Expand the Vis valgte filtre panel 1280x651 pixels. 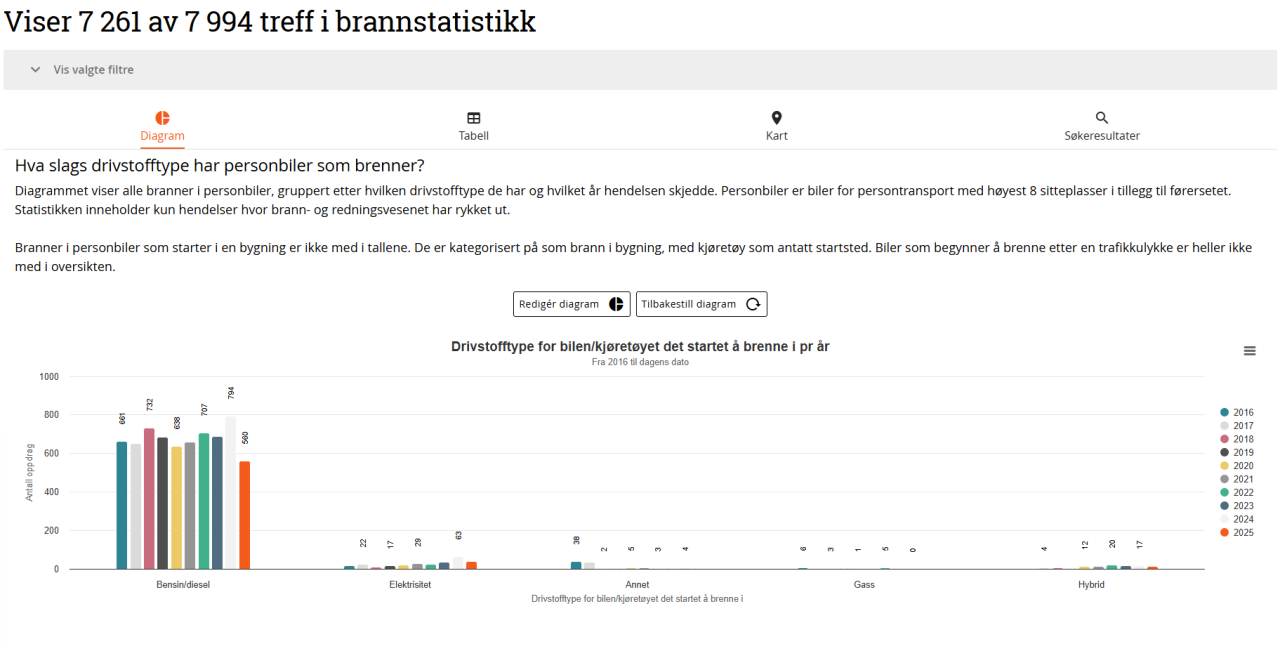93,70
